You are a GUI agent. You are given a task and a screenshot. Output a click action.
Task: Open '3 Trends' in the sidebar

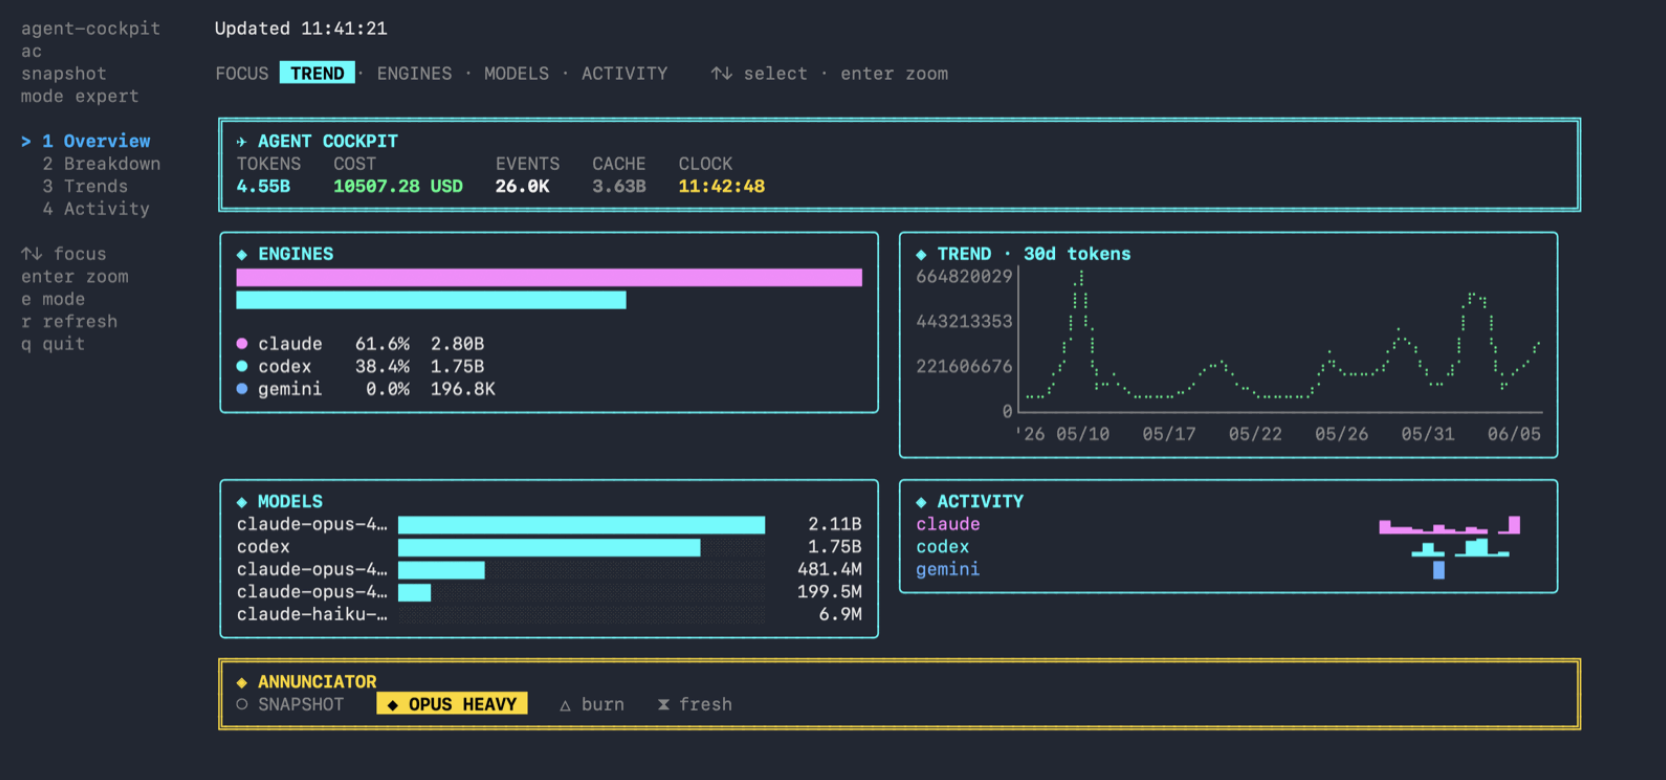point(85,186)
